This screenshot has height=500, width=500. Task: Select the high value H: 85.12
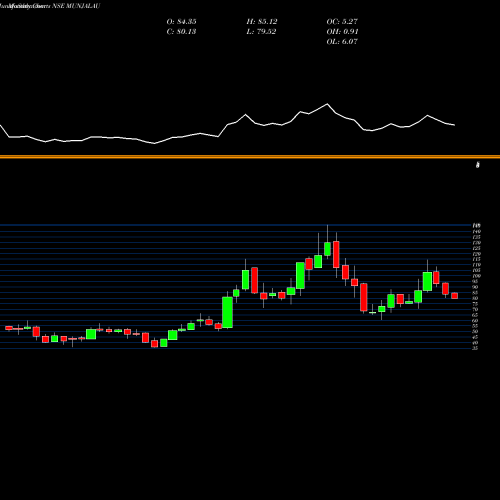pyautogui.click(x=262, y=22)
